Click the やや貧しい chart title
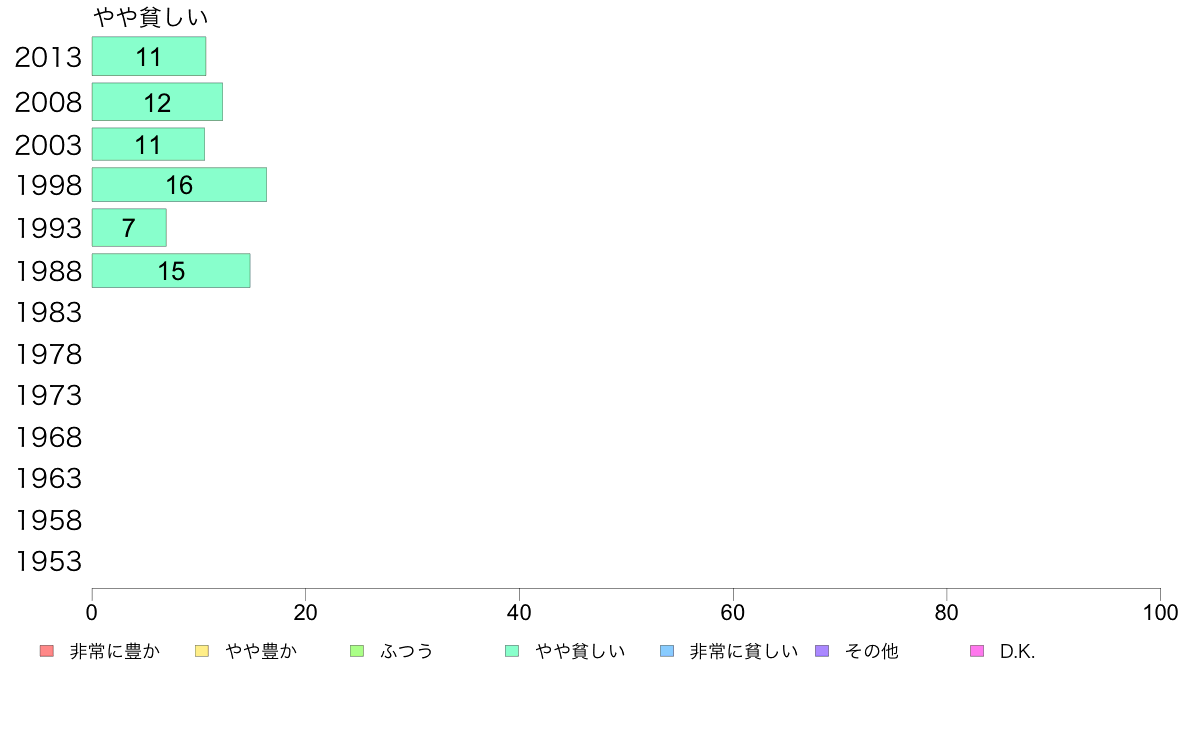Image resolution: width=1188 pixels, height=736 pixels. pyautogui.click(x=151, y=17)
